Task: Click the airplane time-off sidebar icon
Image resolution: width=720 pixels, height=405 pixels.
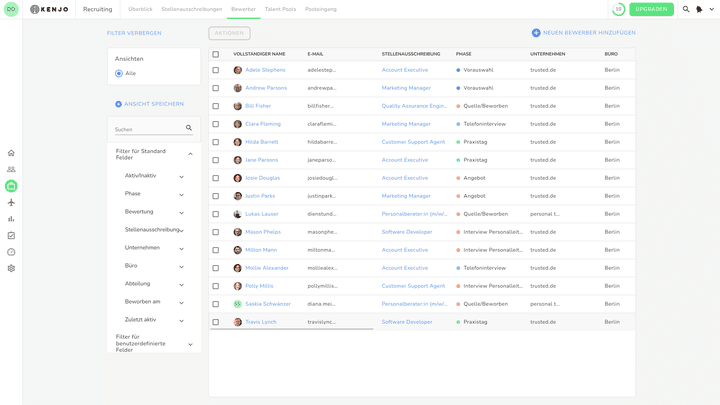Action: coord(11,202)
